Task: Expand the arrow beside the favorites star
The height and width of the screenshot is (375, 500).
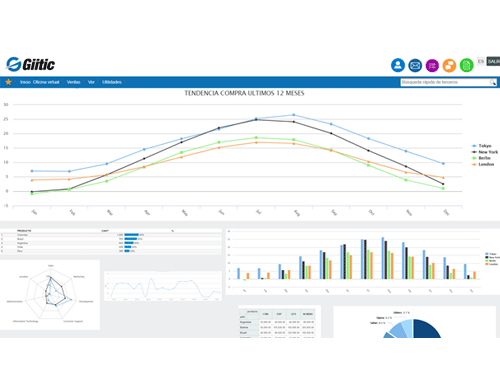Action: [15, 81]
